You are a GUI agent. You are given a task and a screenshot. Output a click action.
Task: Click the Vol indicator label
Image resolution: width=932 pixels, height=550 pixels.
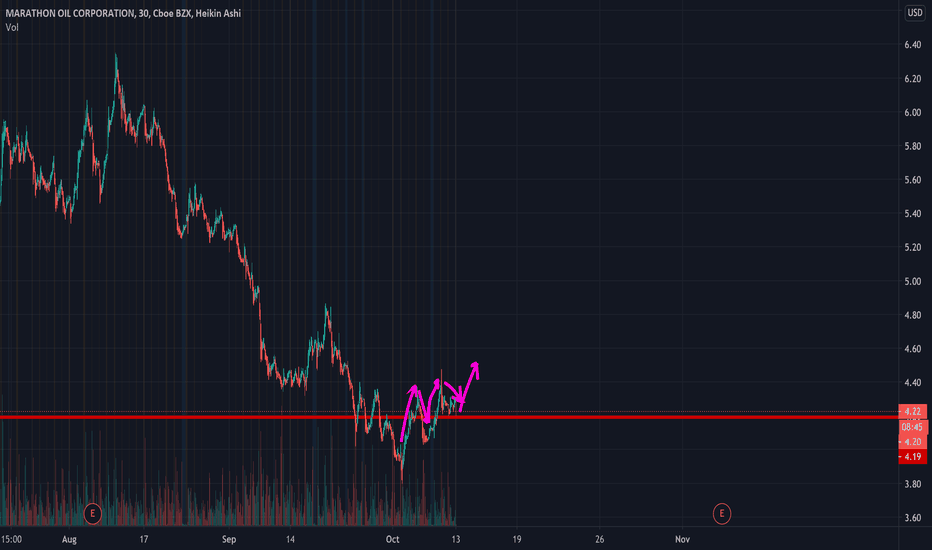(12, 27)
